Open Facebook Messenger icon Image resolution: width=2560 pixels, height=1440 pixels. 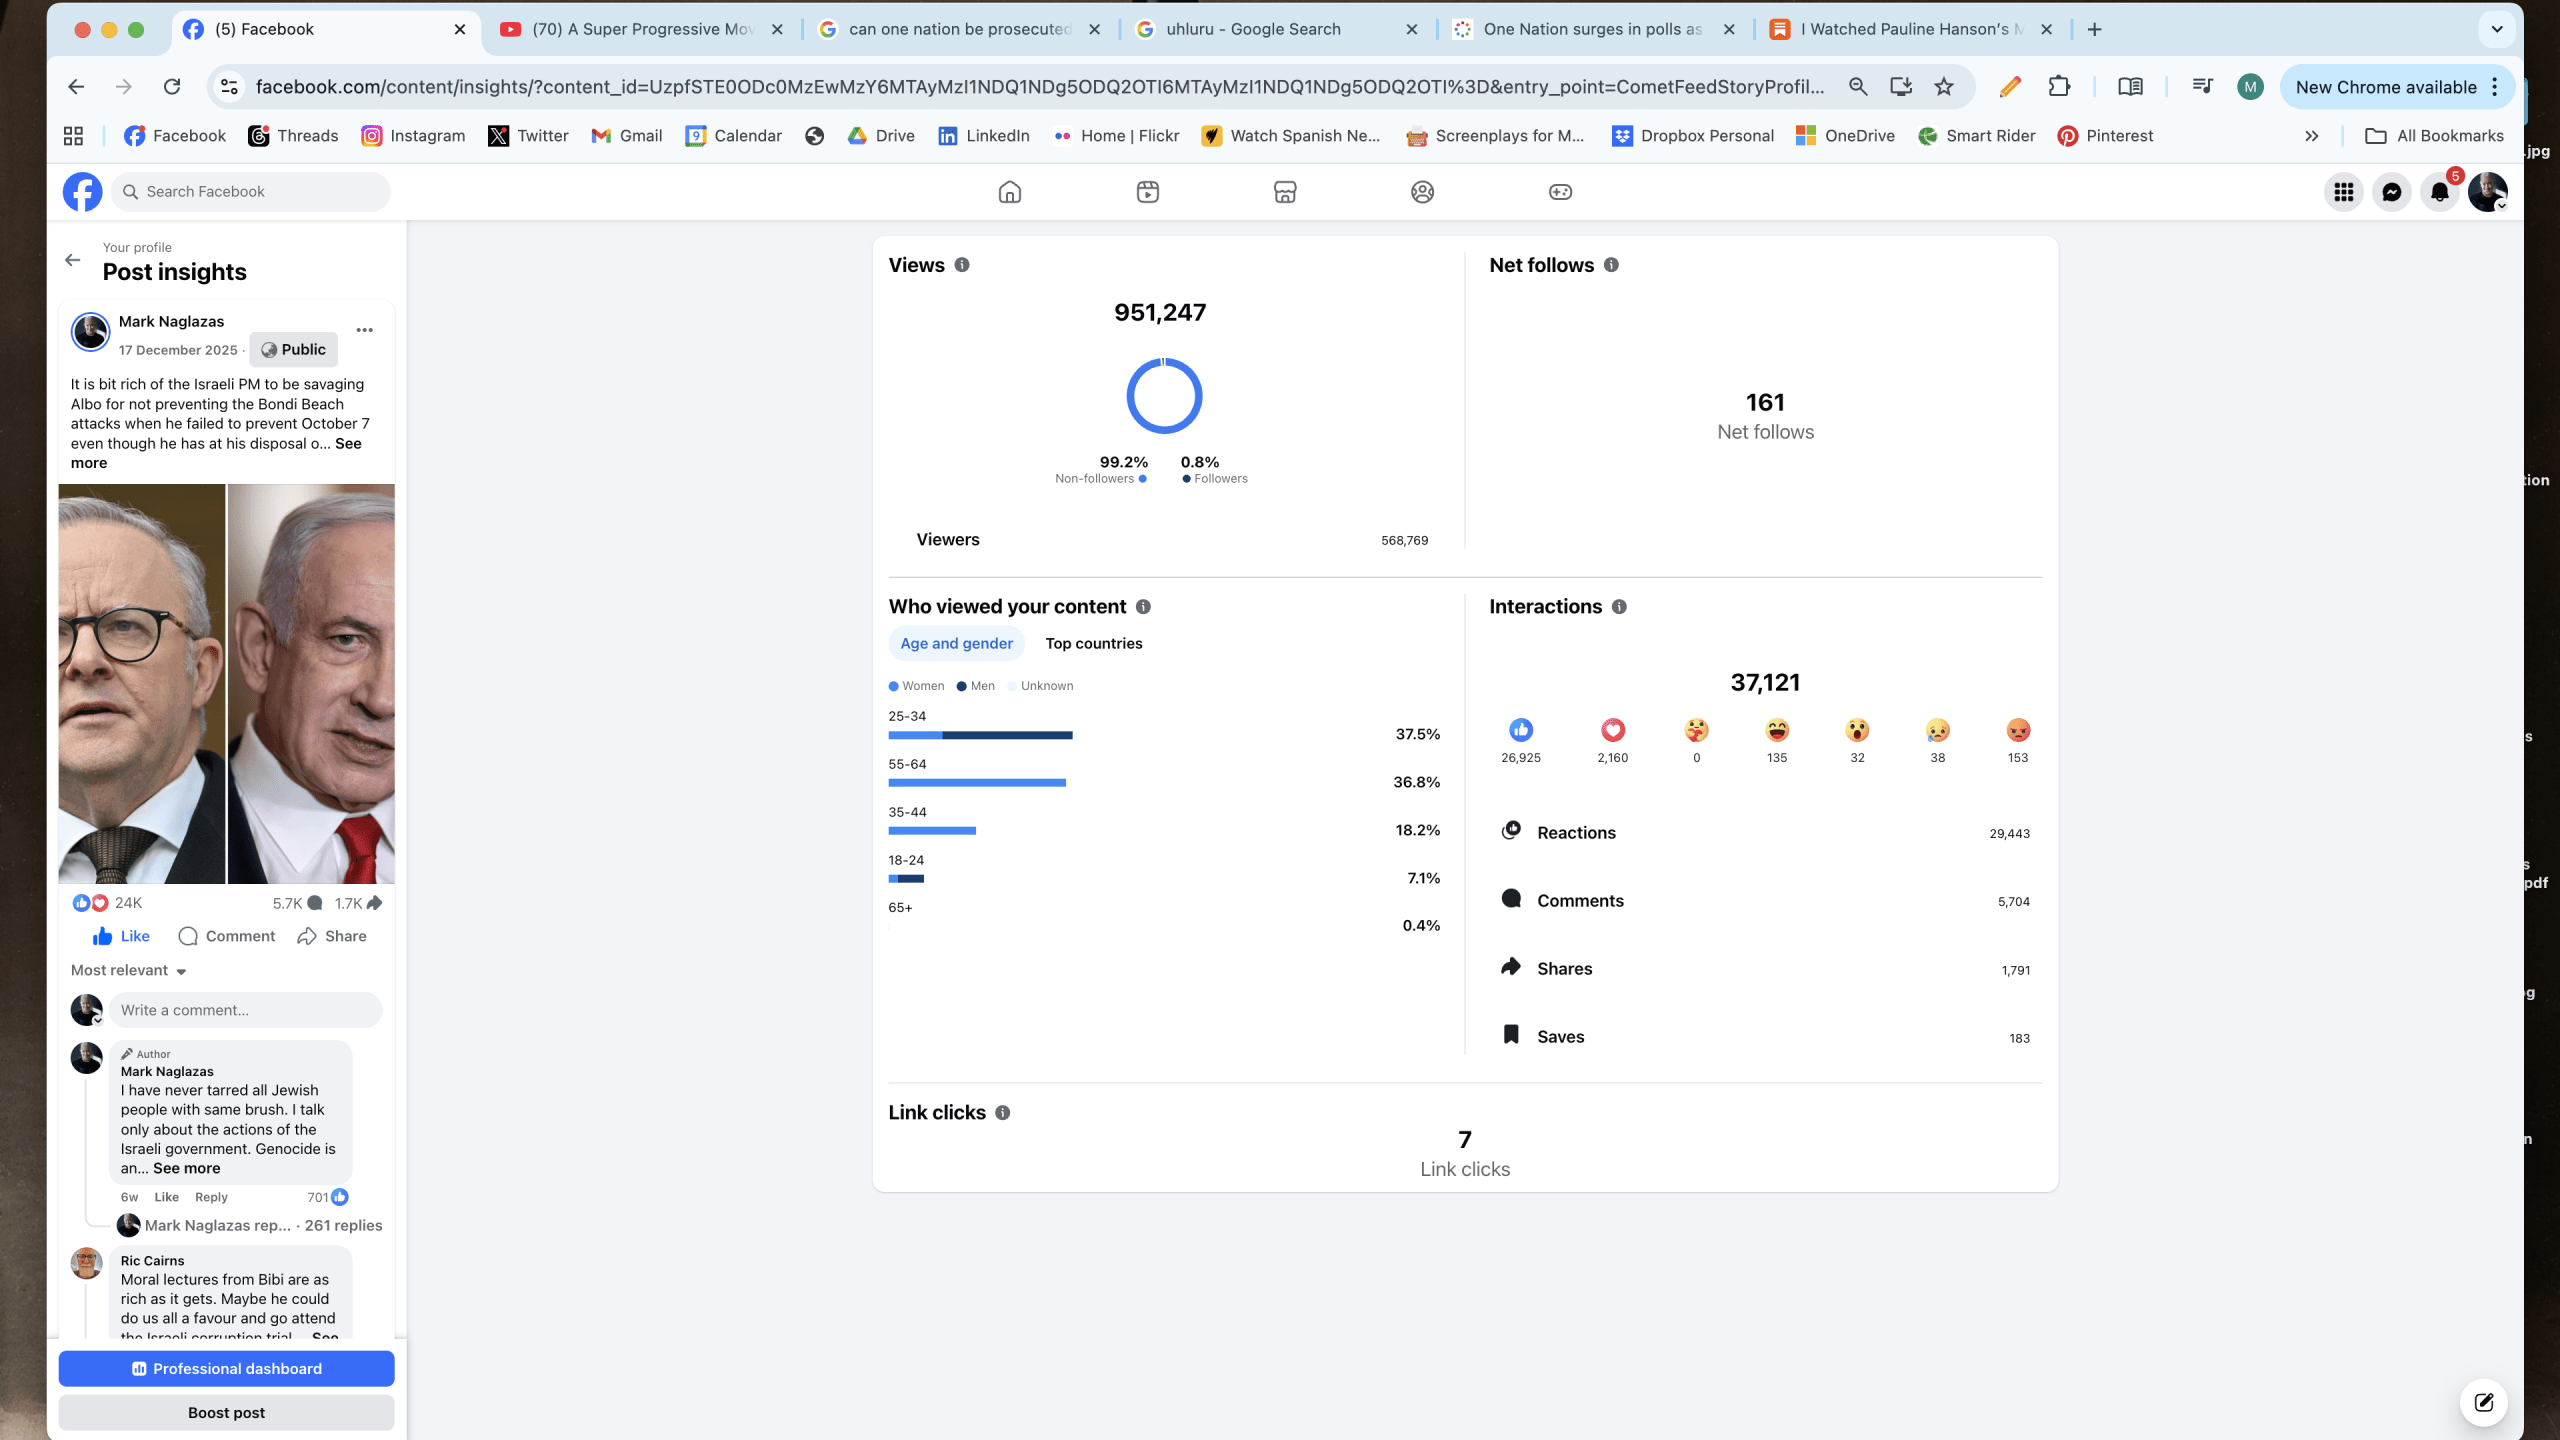(x=2391, y=192)
